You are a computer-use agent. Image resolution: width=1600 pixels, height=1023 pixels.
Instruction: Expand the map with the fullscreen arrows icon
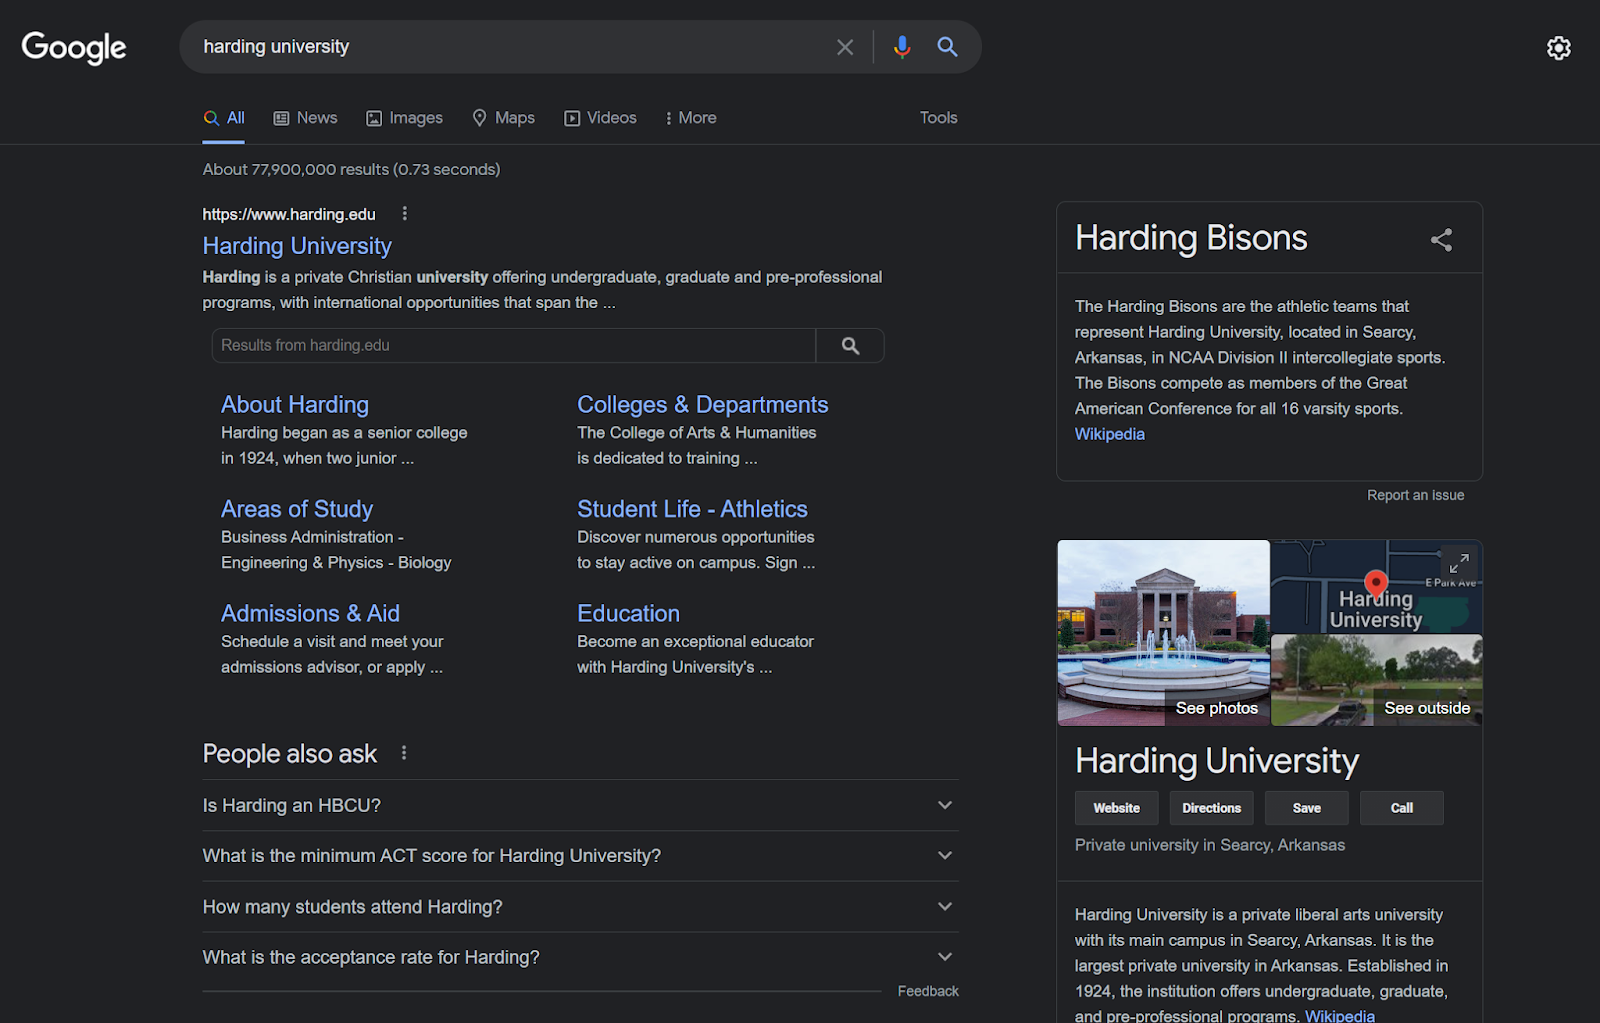[x=1459, y=563]
